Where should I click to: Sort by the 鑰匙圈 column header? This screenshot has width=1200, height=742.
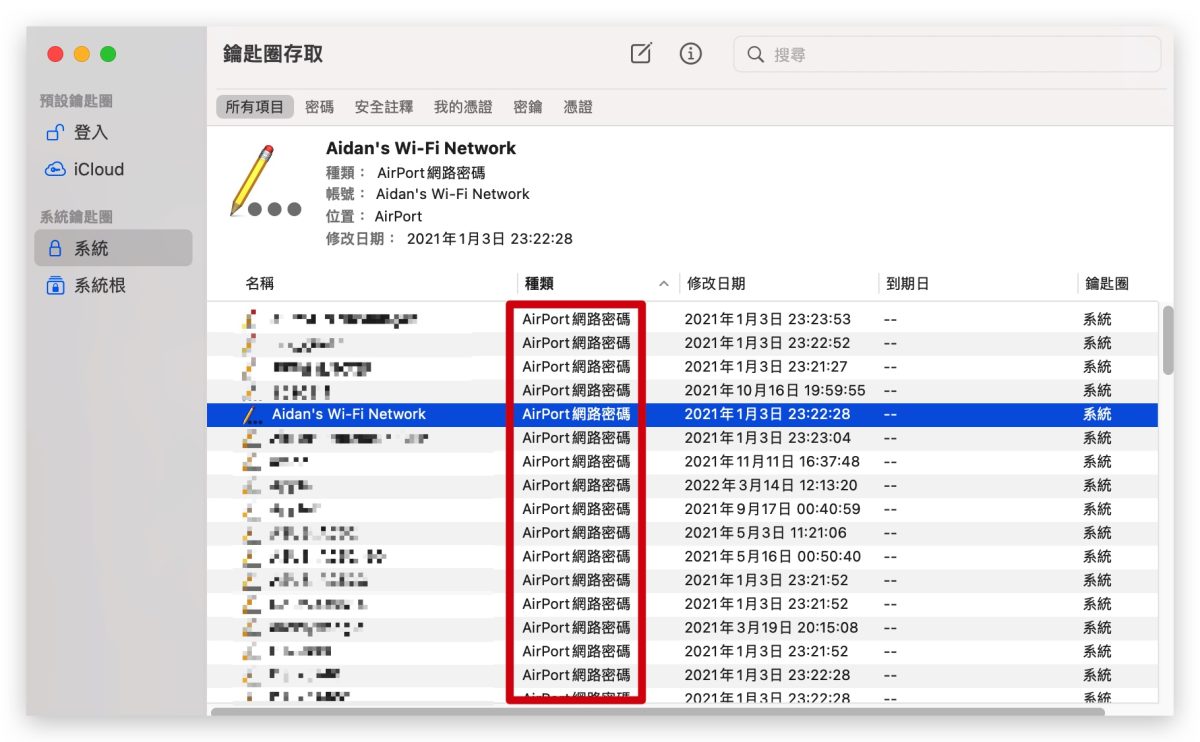point(1107,283)
